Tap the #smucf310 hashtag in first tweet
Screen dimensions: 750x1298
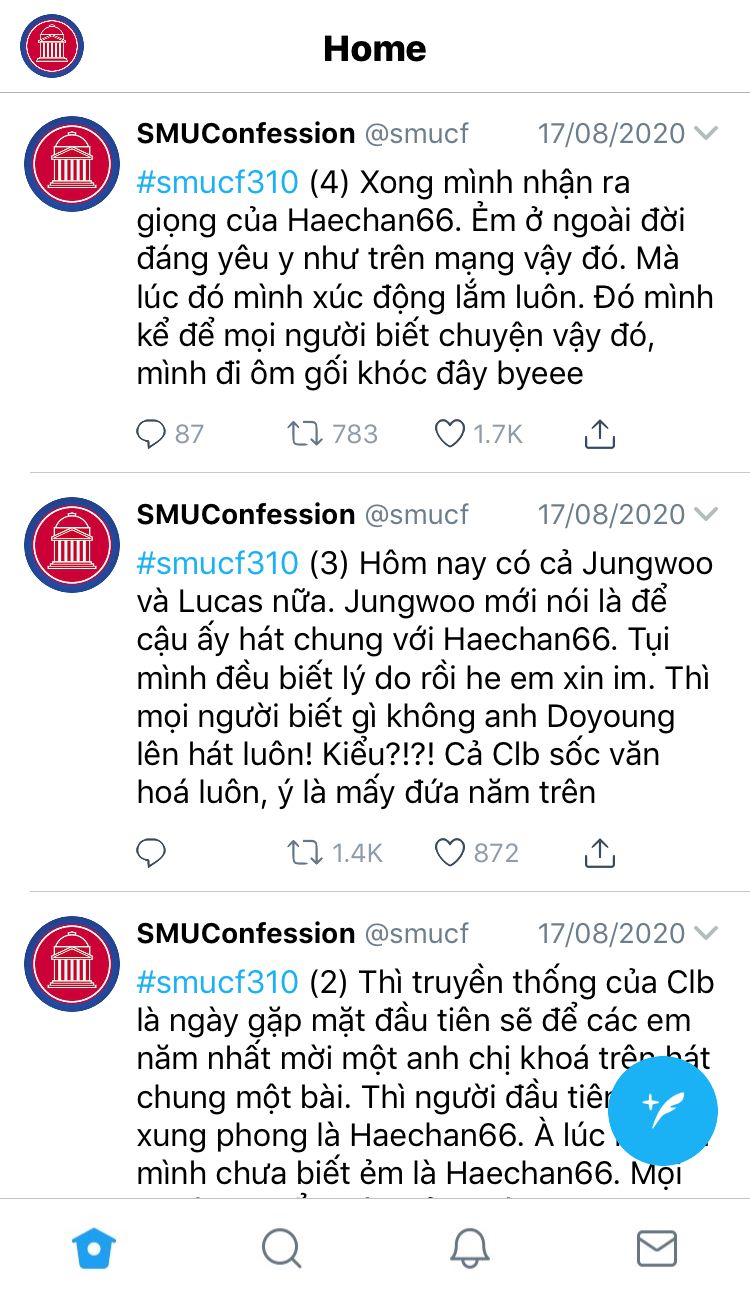[217, 183]
